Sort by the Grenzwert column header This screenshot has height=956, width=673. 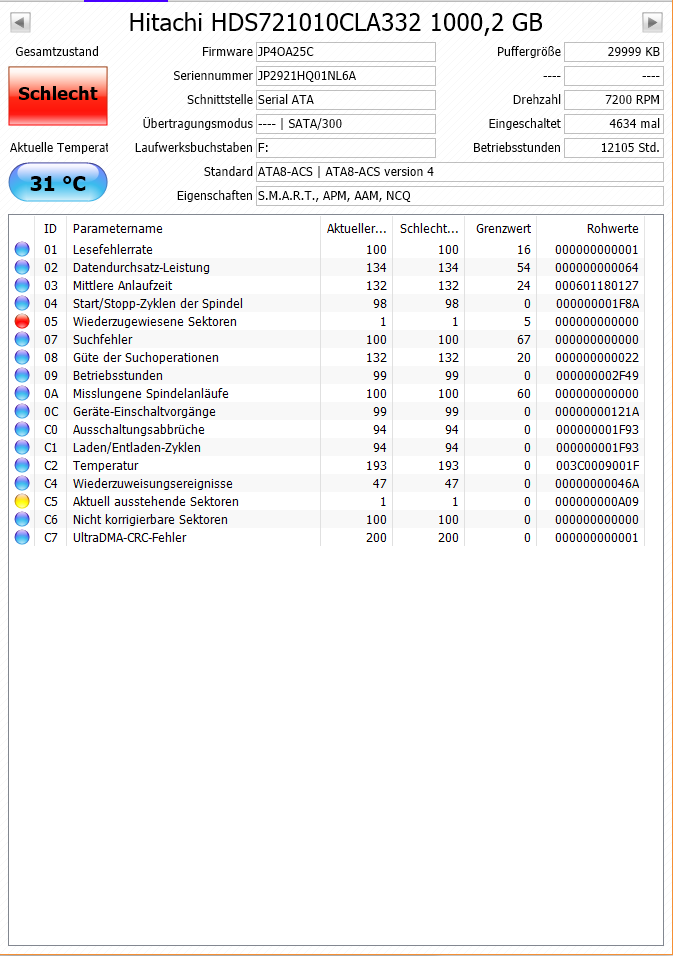tap(500, 229)
